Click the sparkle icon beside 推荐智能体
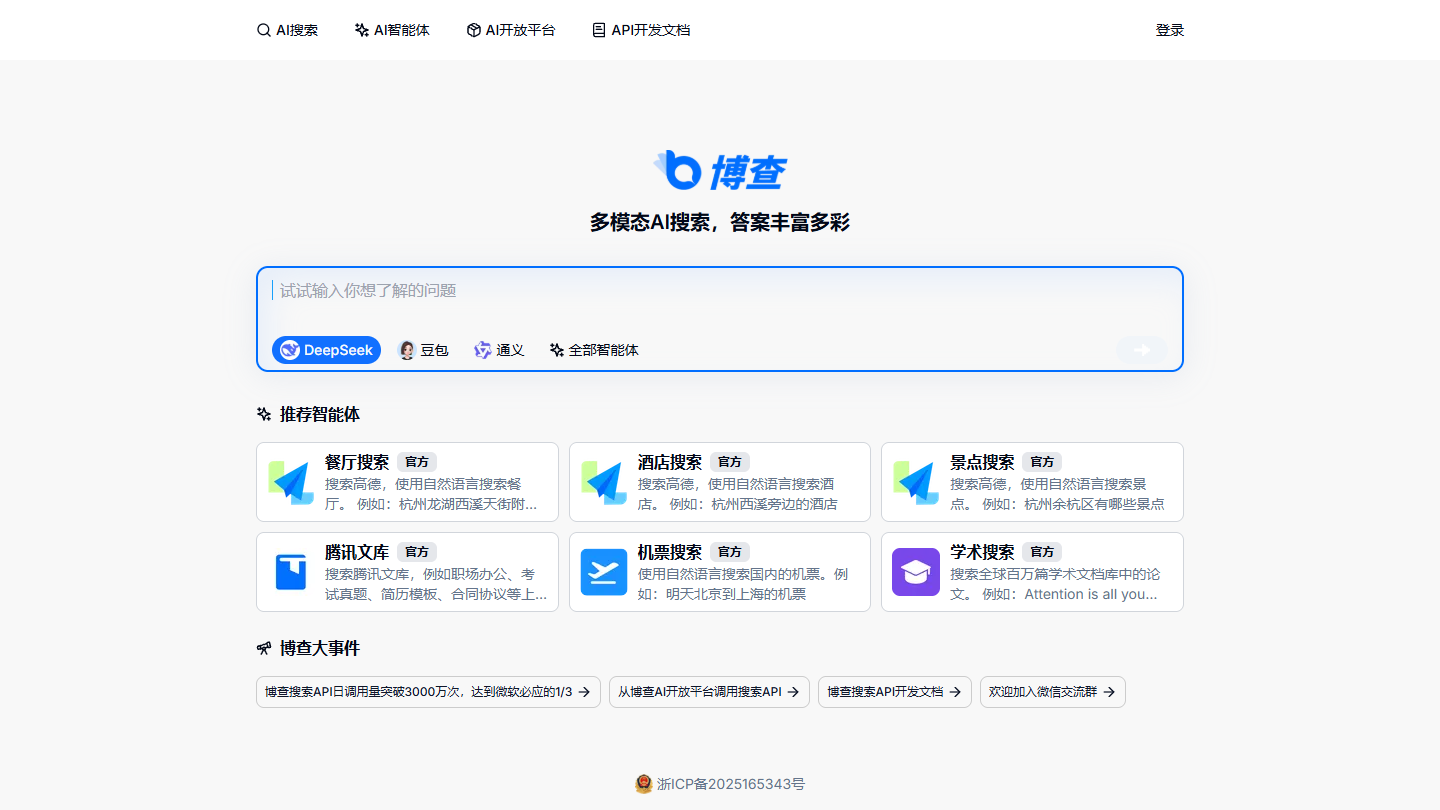The width and height of the screenshot is (1440, 810). [x=264, y=414]
